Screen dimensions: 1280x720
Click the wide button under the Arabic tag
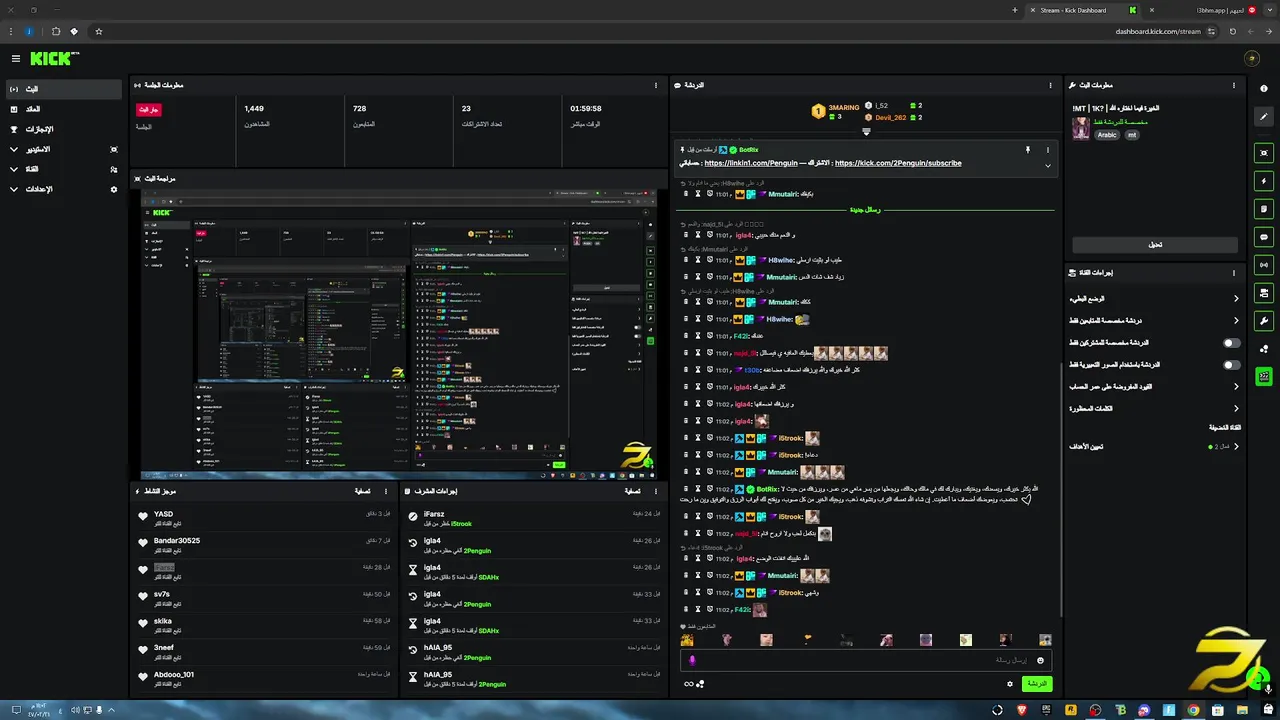click(1155, 245)
